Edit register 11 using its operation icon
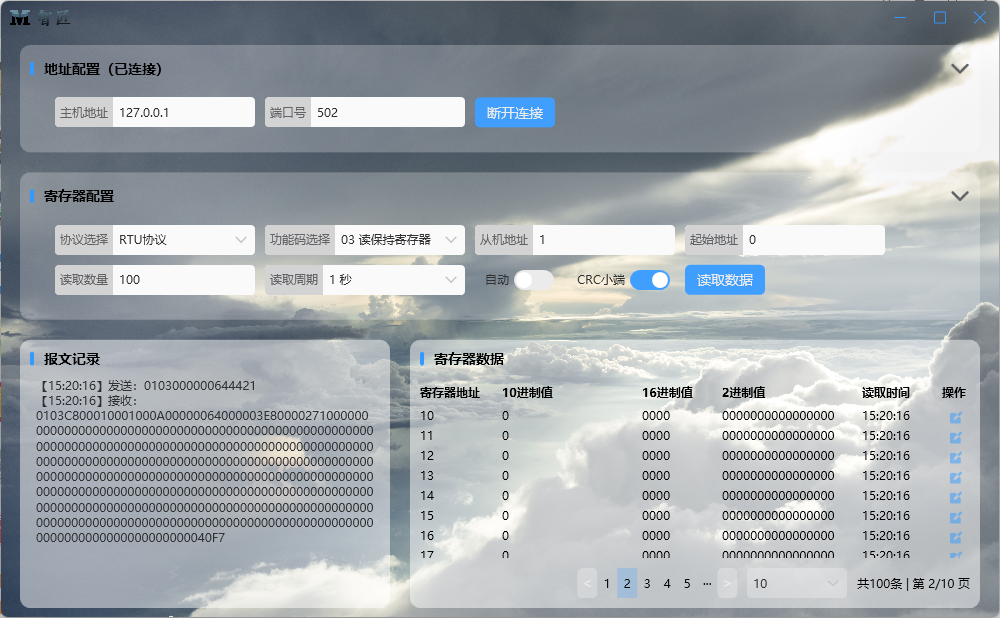The width and height of the screenshot is (1000, 618). click(957, 435)
